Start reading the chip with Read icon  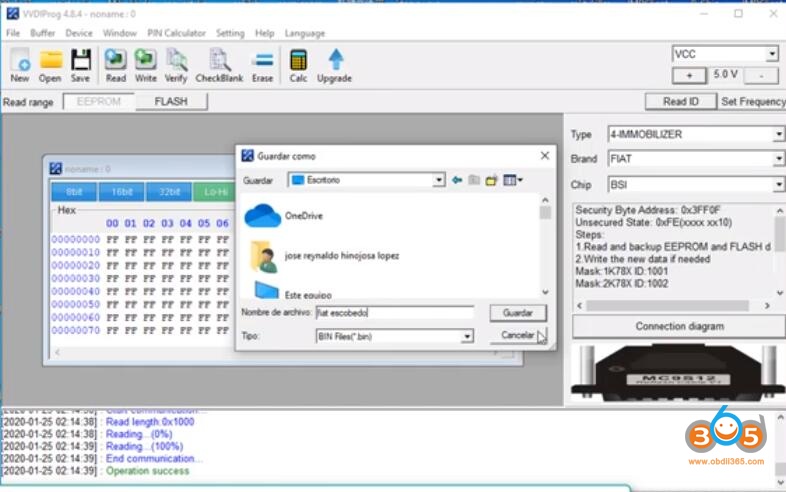point(115,65)
